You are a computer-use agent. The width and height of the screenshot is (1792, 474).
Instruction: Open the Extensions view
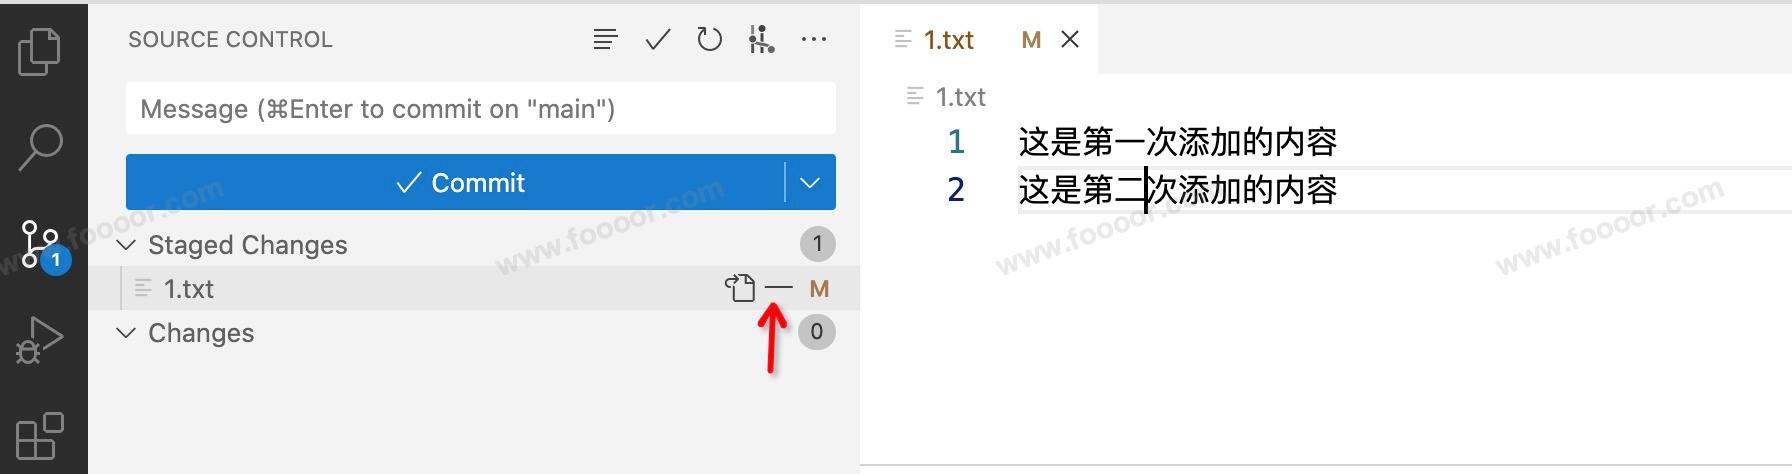40,436
